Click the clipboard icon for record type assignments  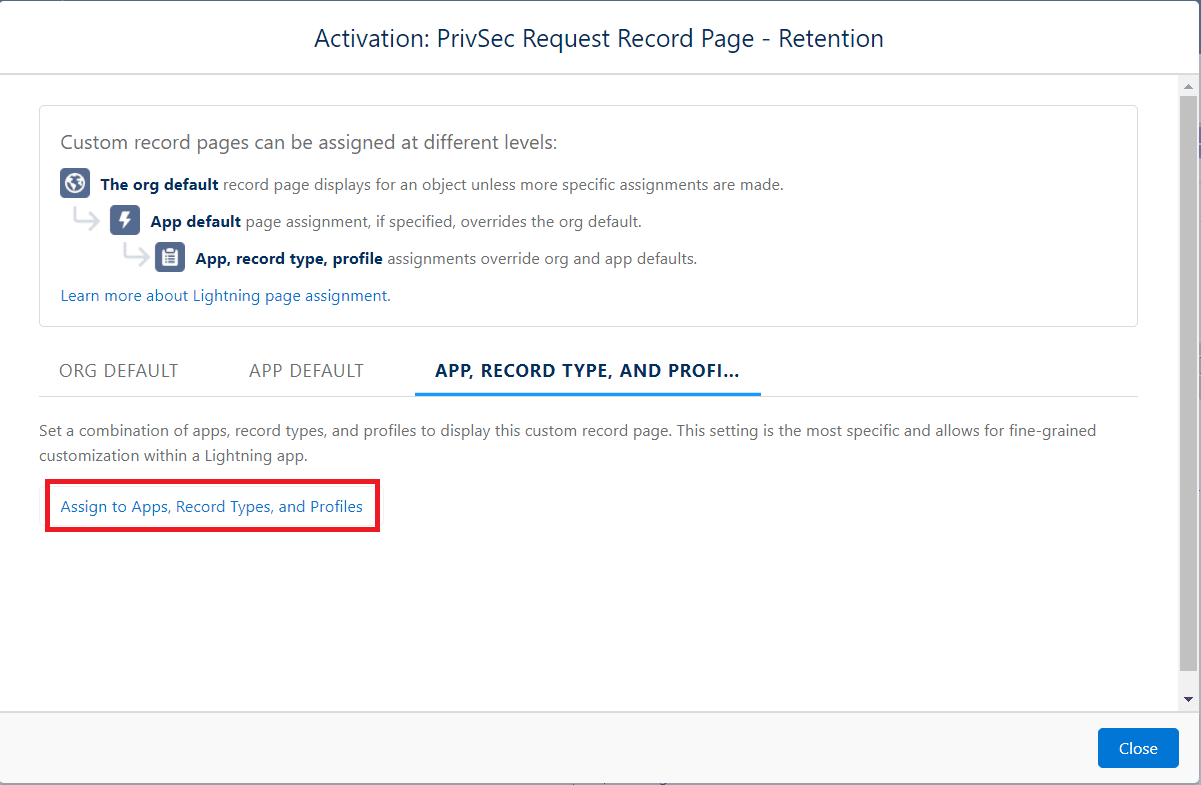[x=169, y=257]
